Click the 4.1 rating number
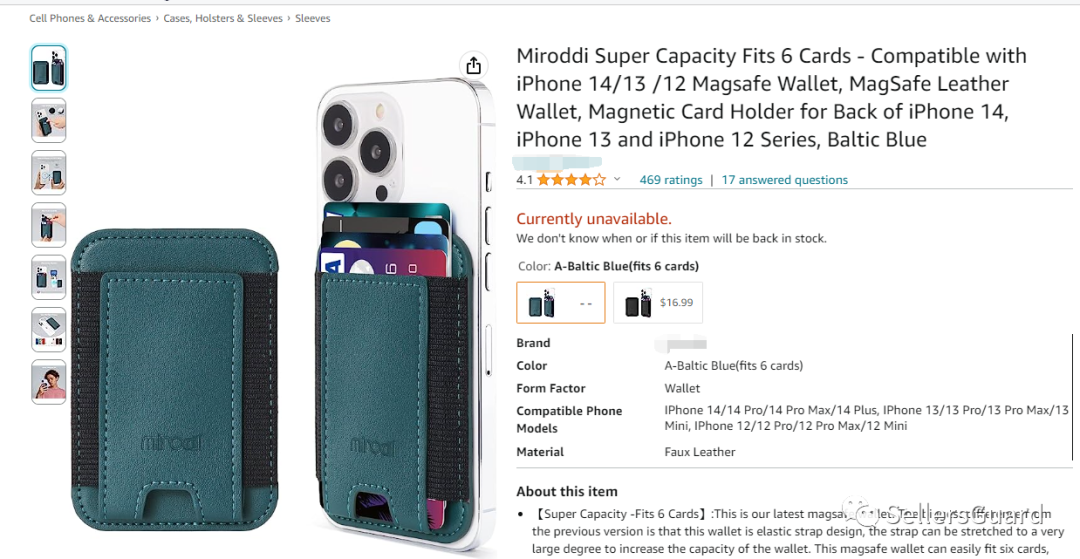Screen dimensions: 1080x559 (x=525, y=180)
